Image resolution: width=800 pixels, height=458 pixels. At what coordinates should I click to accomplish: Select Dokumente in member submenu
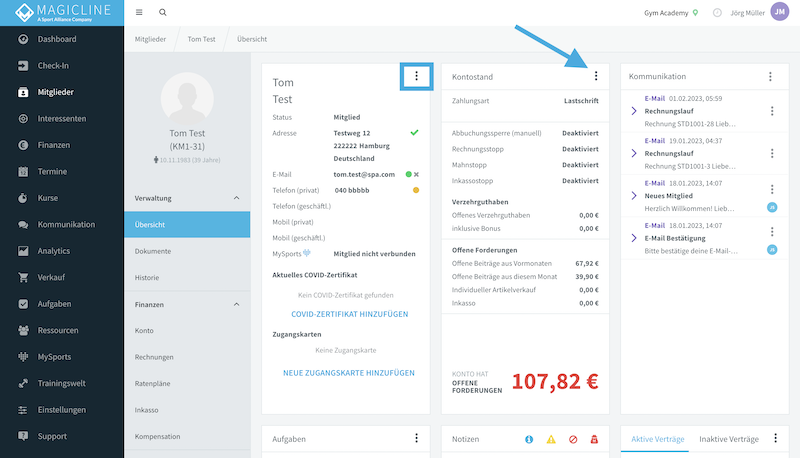click(x=152, y=251)
